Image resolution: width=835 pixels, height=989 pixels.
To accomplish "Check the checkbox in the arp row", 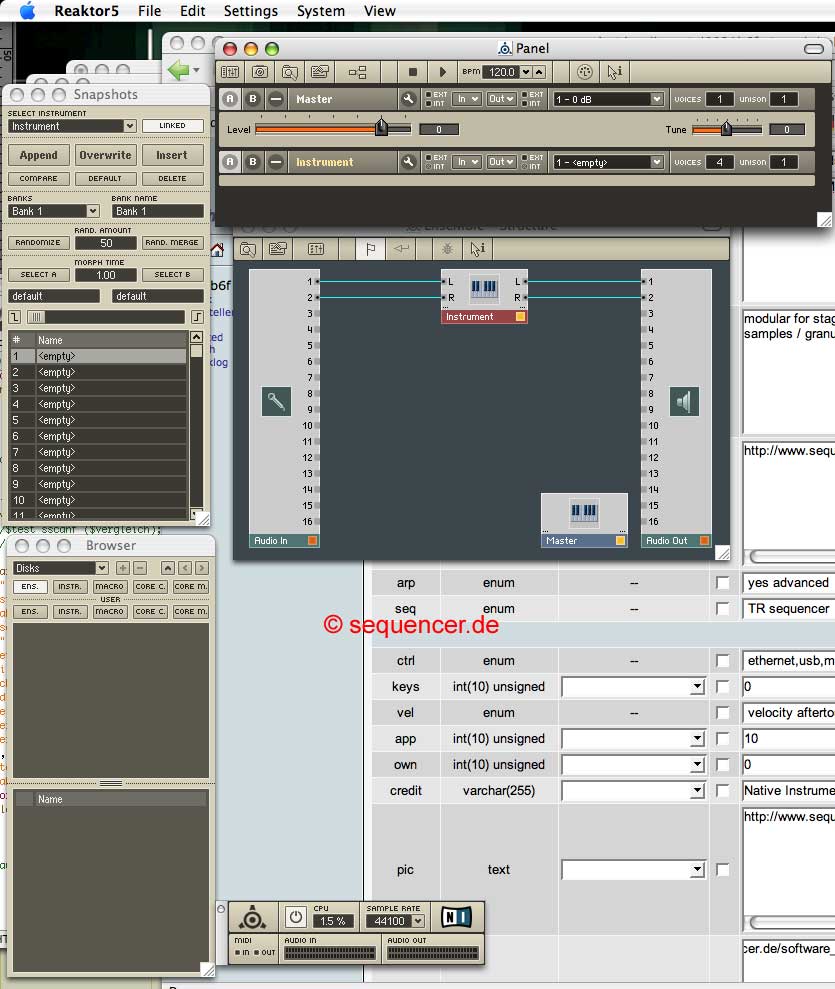I will pyautogui.click(x=723, y=583).
